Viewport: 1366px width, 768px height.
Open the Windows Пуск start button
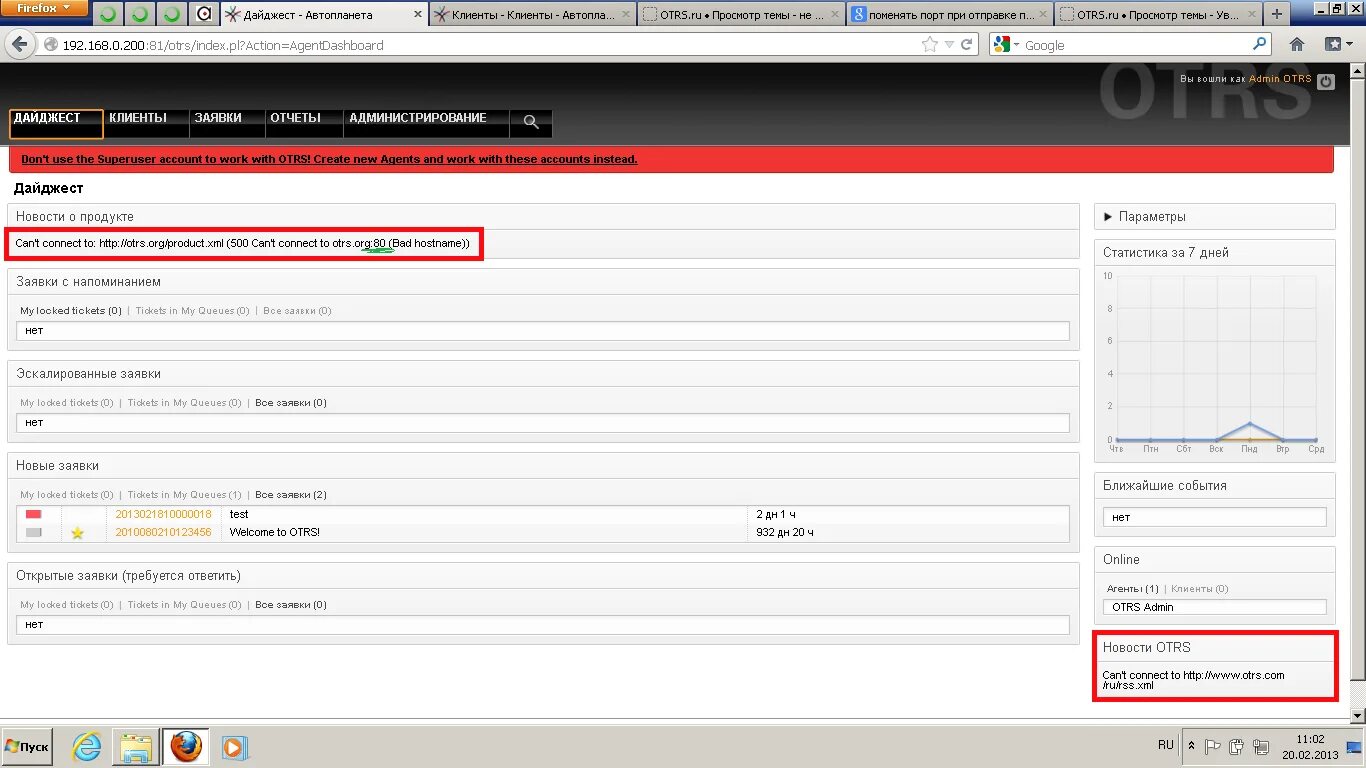click(x=27, y=747)
